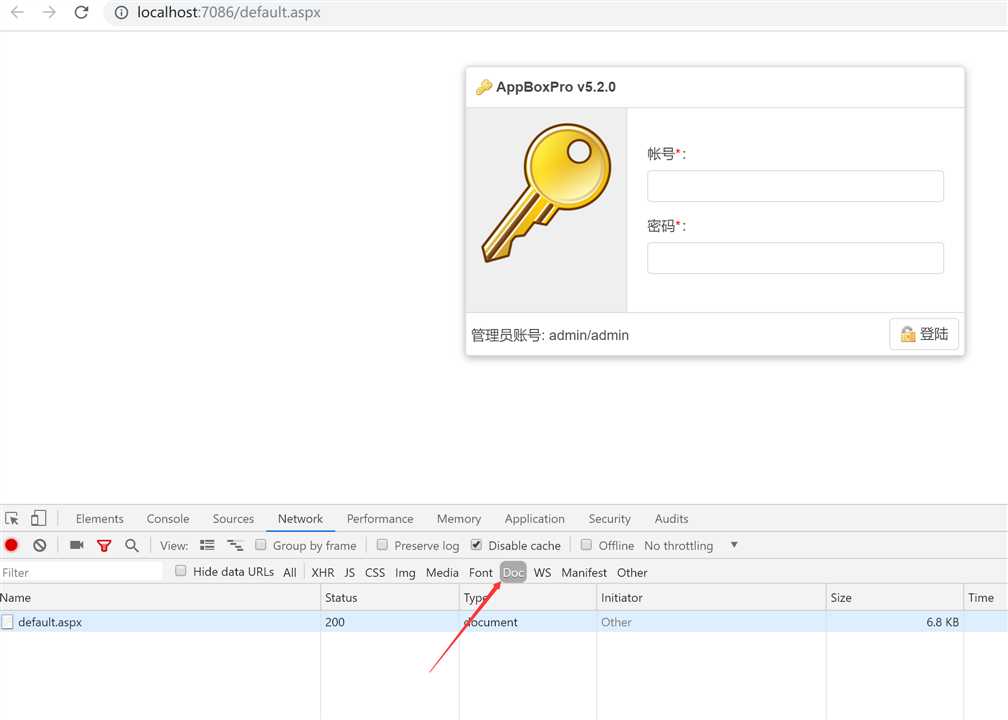Click the 6.8 KB size cell
Viewport: 1008px width, 720px height.
coord(894,622)
